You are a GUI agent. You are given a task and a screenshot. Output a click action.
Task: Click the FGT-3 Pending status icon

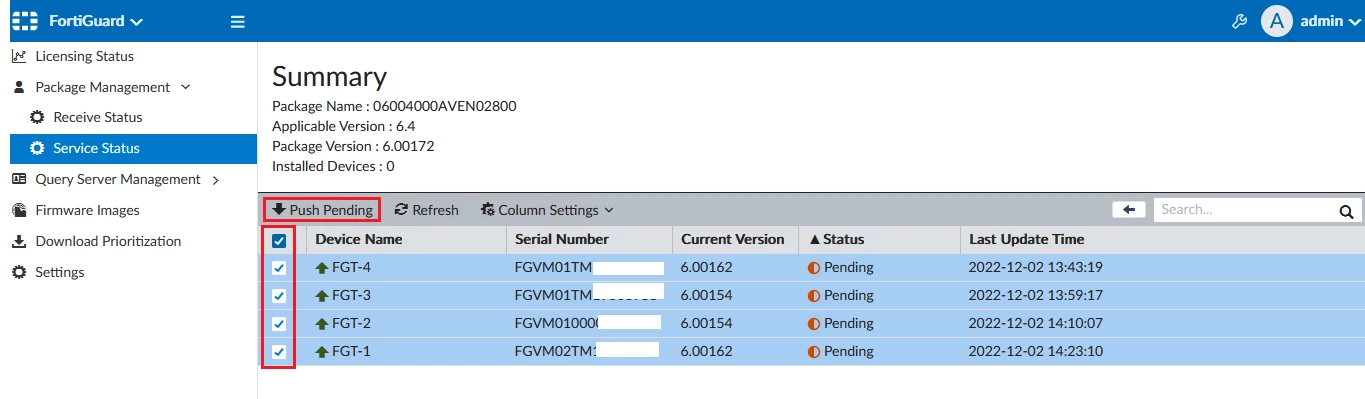[814, 296]
